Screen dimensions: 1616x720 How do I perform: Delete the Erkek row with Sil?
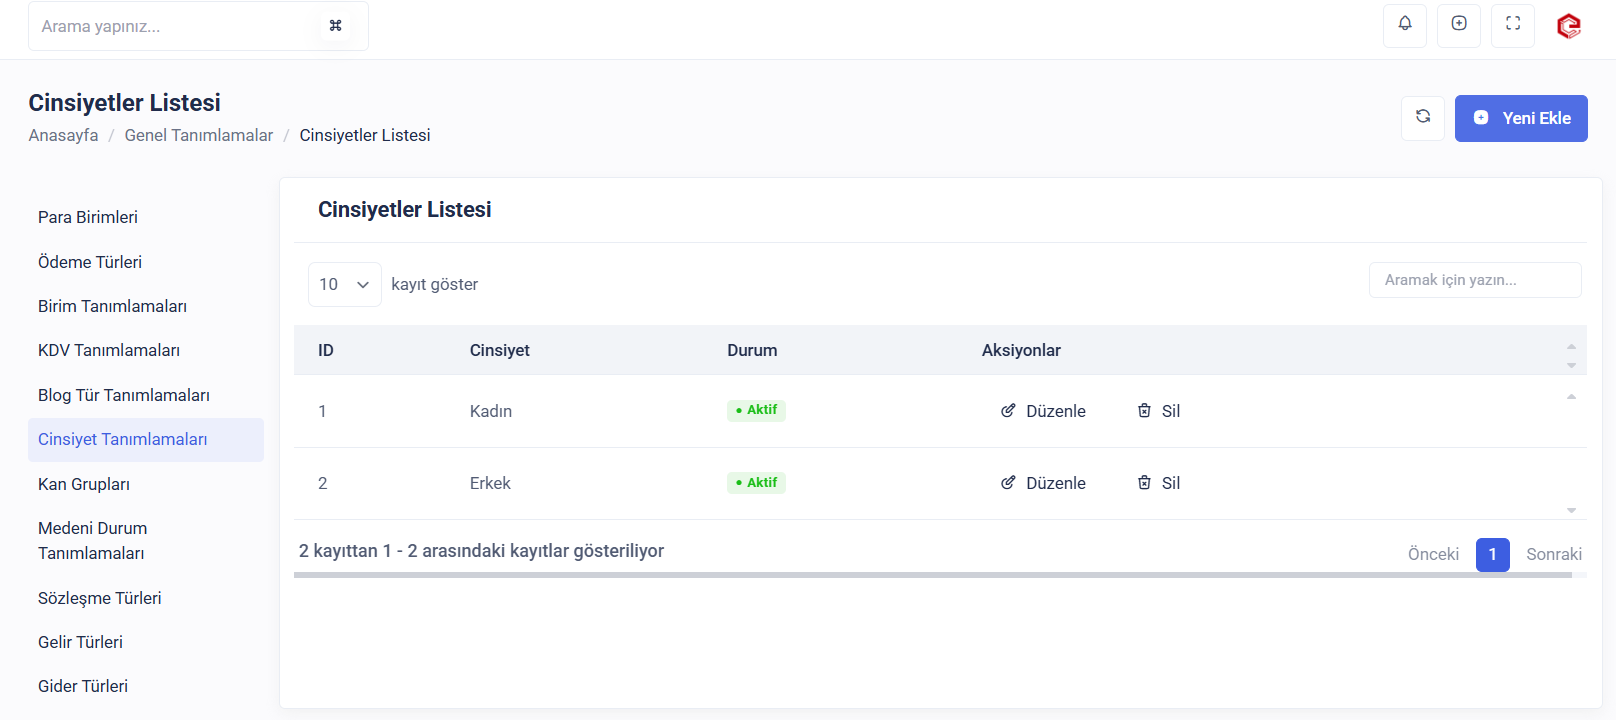tap(1170, 483)
